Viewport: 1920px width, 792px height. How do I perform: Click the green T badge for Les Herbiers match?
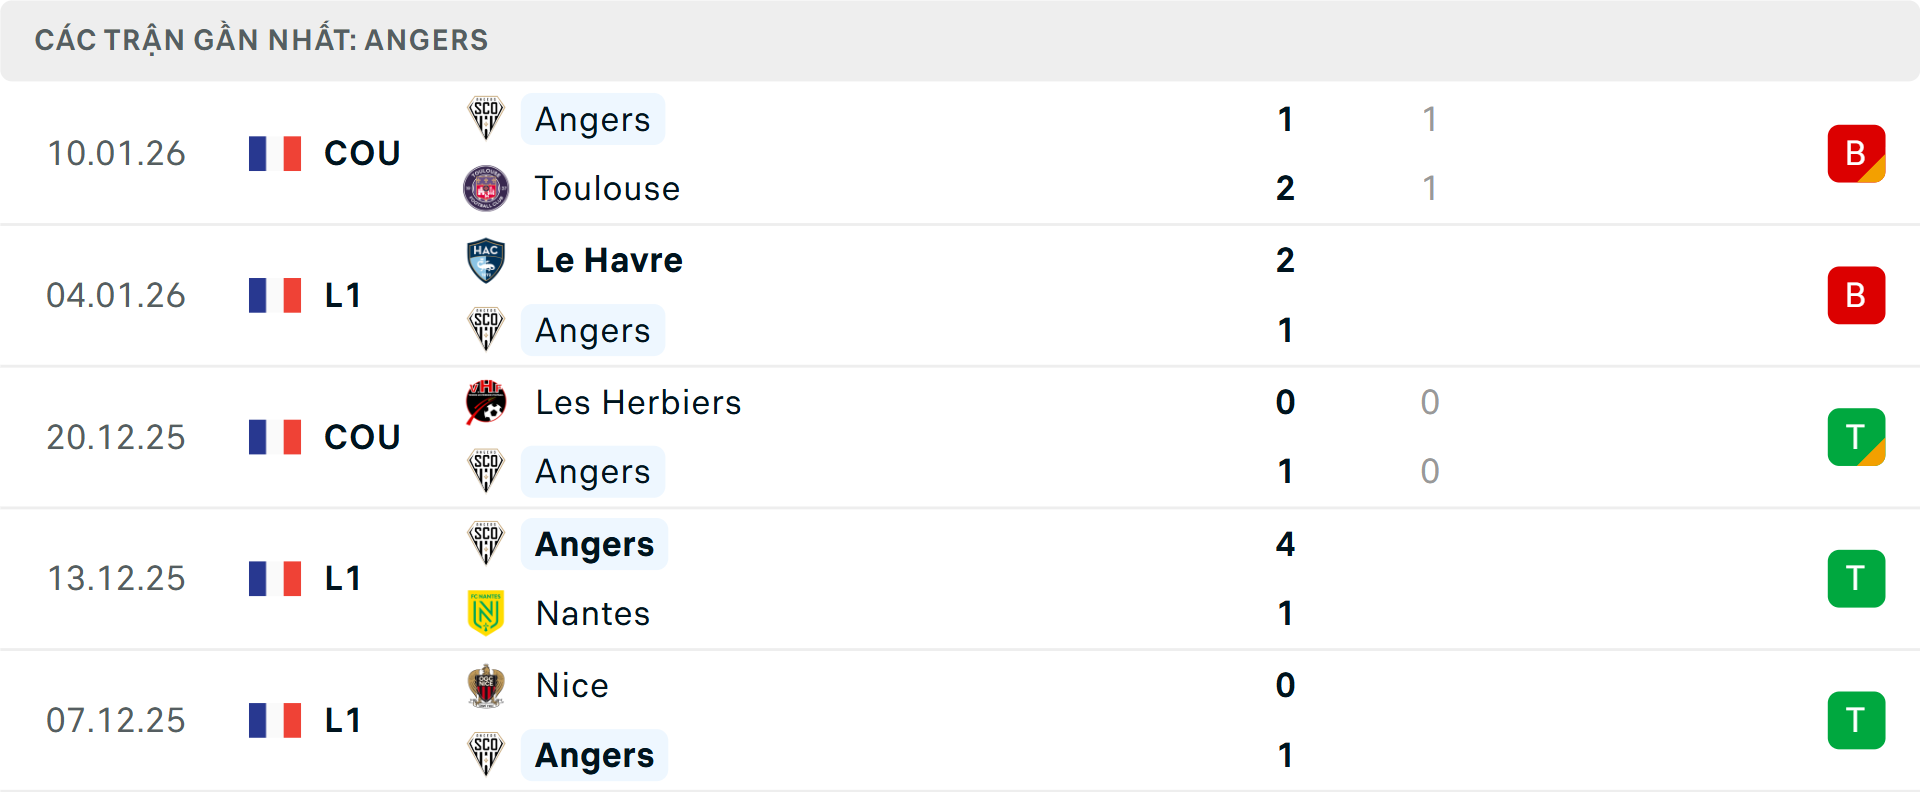click(x=1856, y=437)
